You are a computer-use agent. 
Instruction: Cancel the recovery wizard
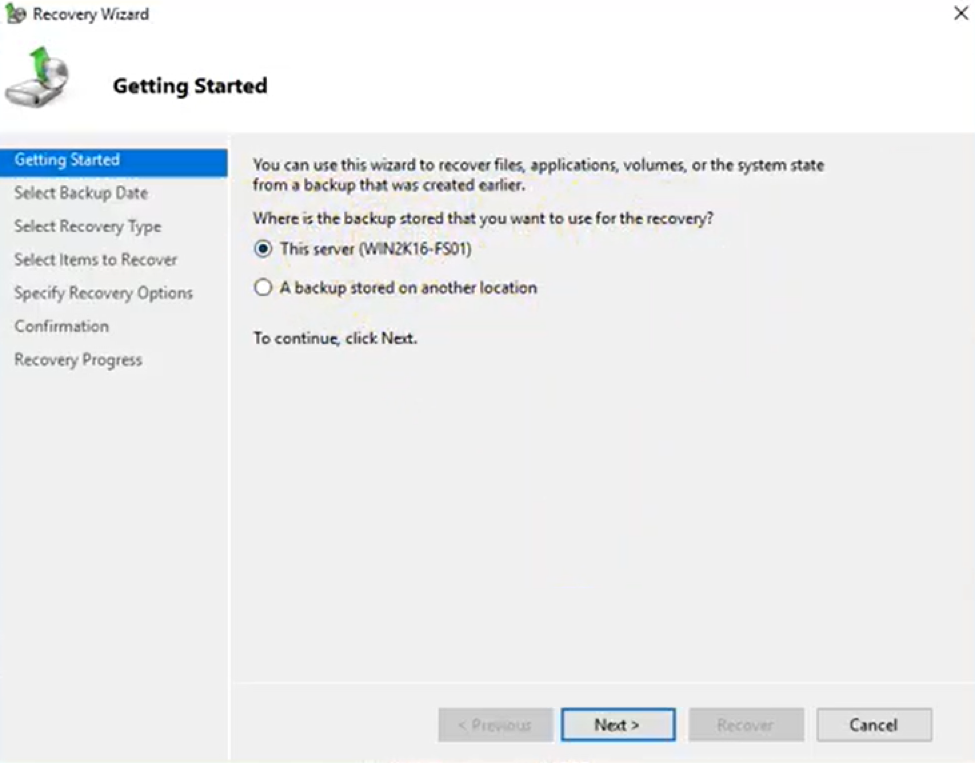click(x=874, y=725)
